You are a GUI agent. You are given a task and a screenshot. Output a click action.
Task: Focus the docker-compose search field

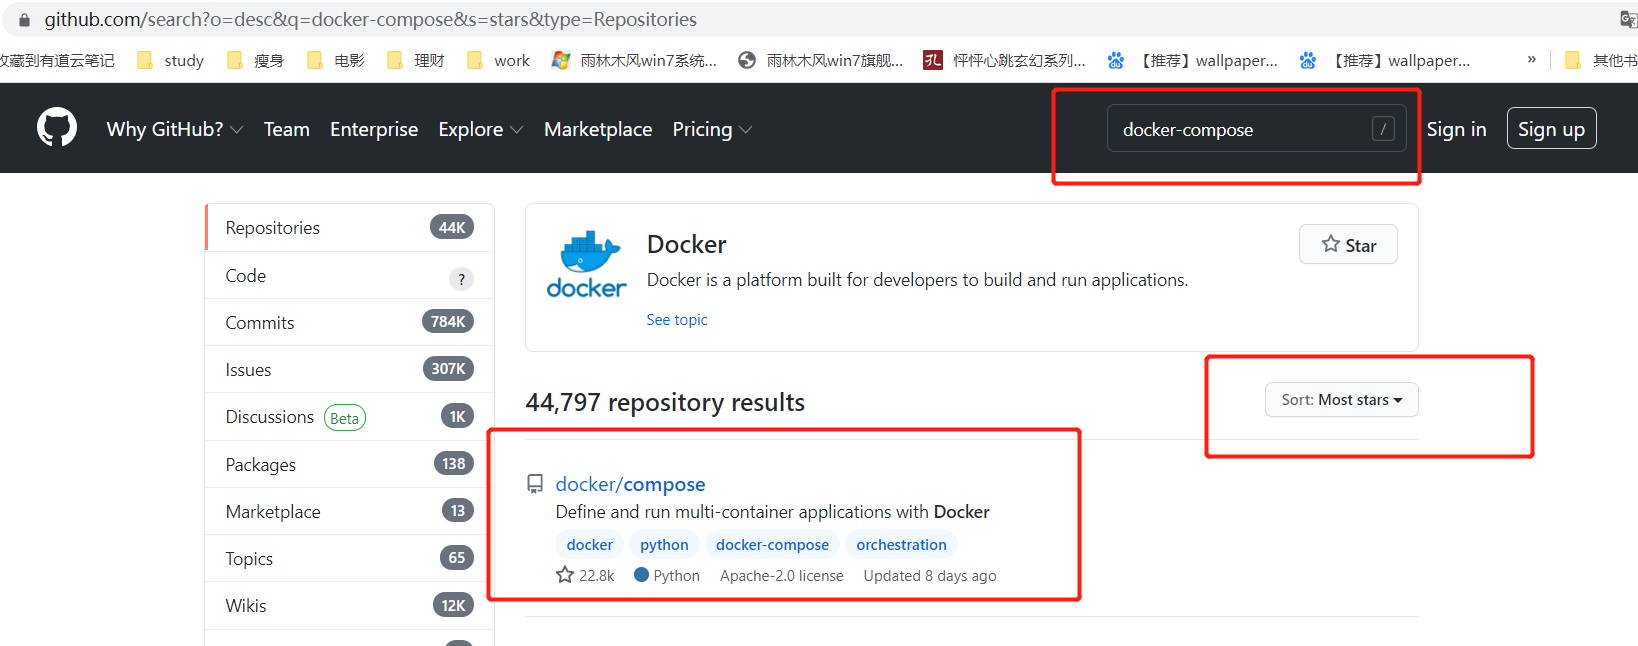(x=1256, y=129)
